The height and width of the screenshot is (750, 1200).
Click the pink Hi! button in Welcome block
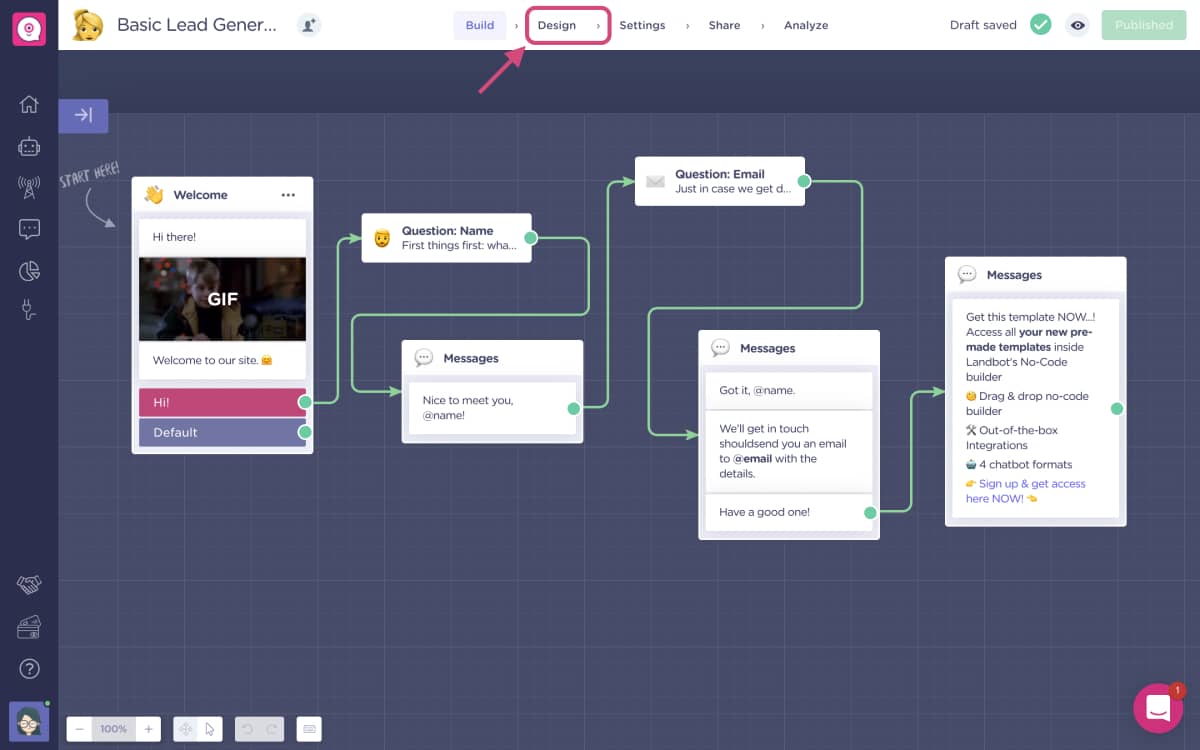point(222,402)
